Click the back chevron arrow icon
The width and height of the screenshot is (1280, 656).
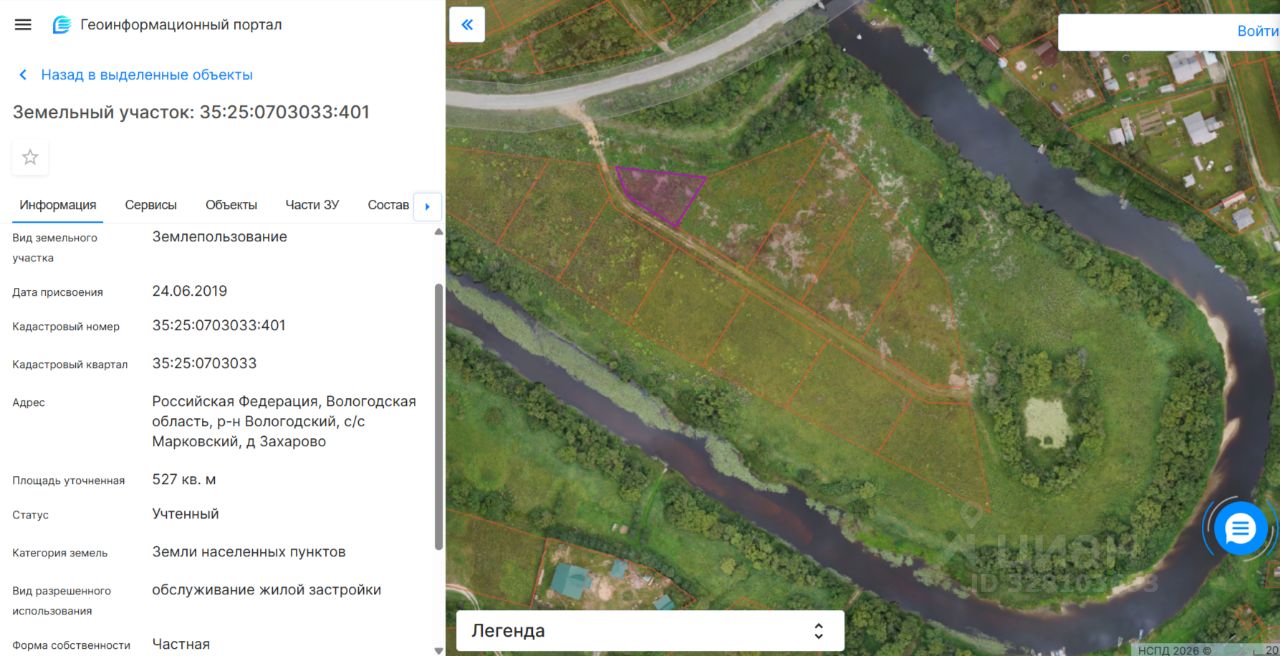(x=23, y=75)
